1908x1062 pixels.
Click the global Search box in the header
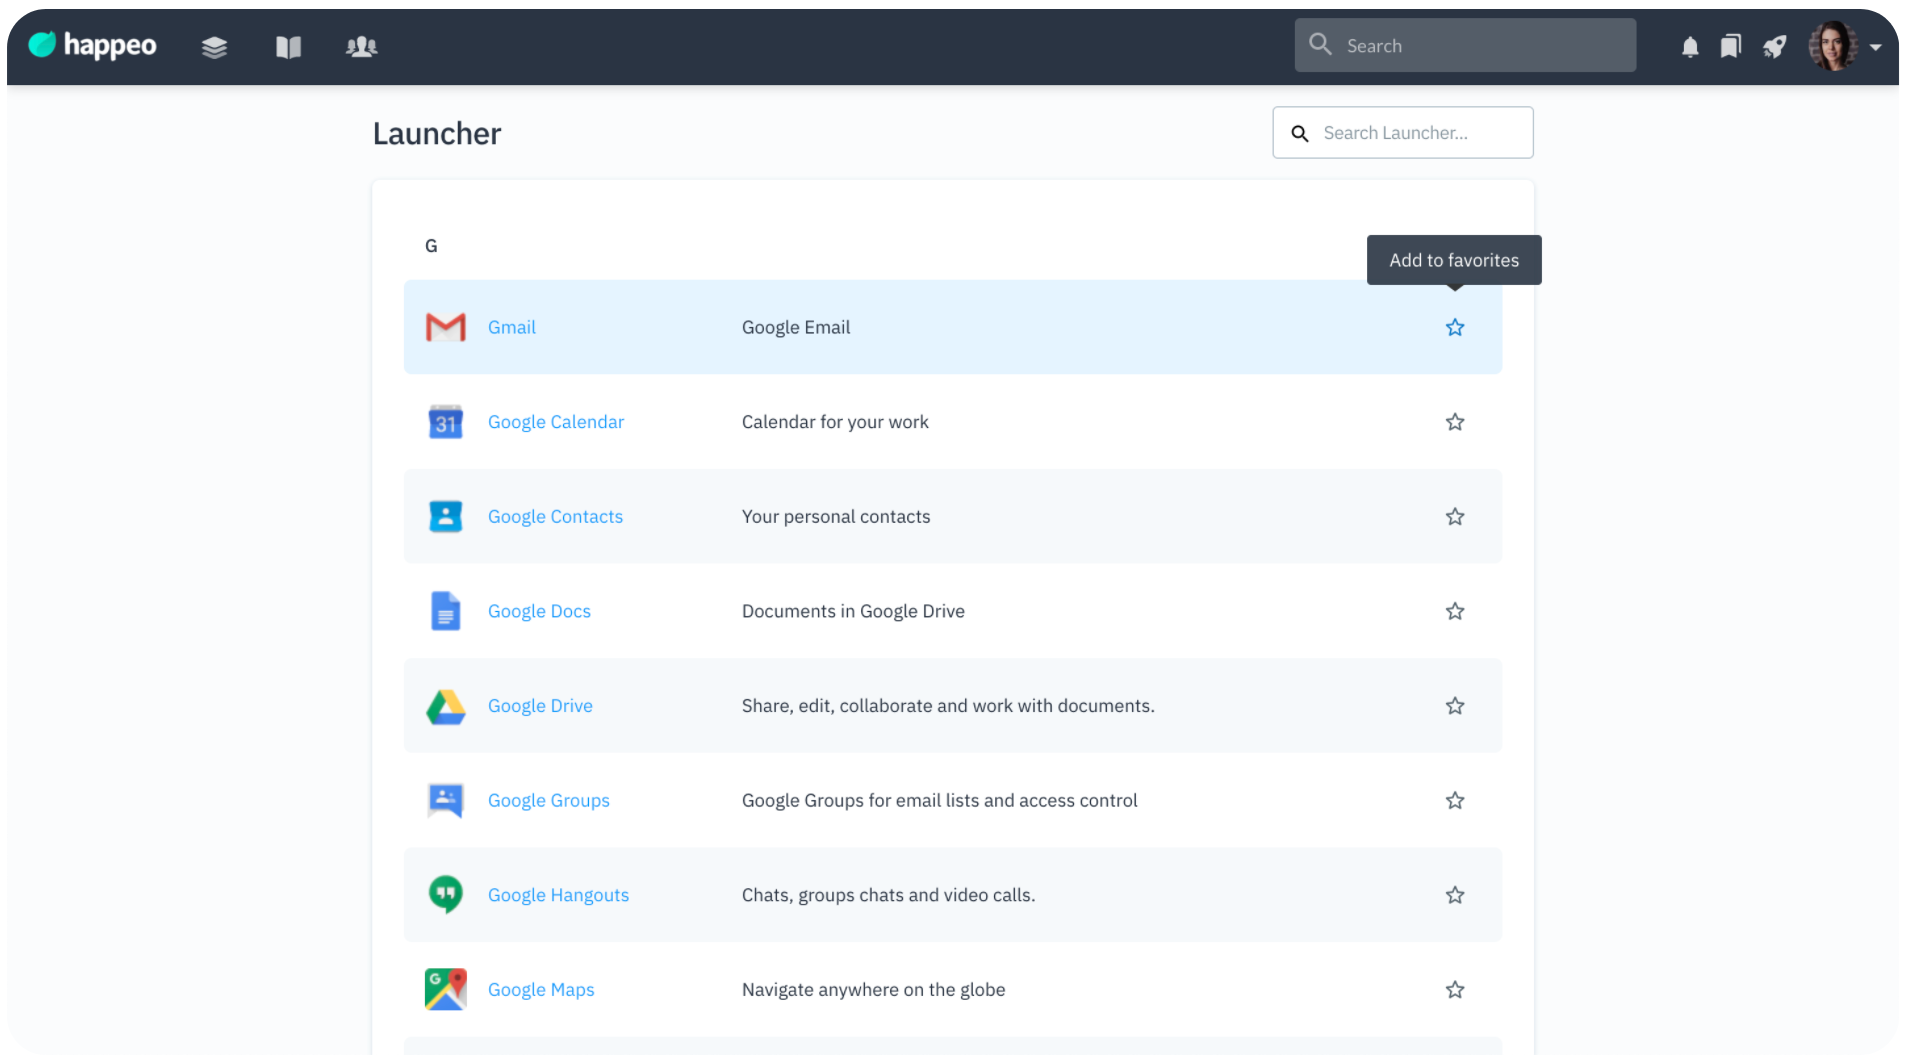(x=1480, y=46)
